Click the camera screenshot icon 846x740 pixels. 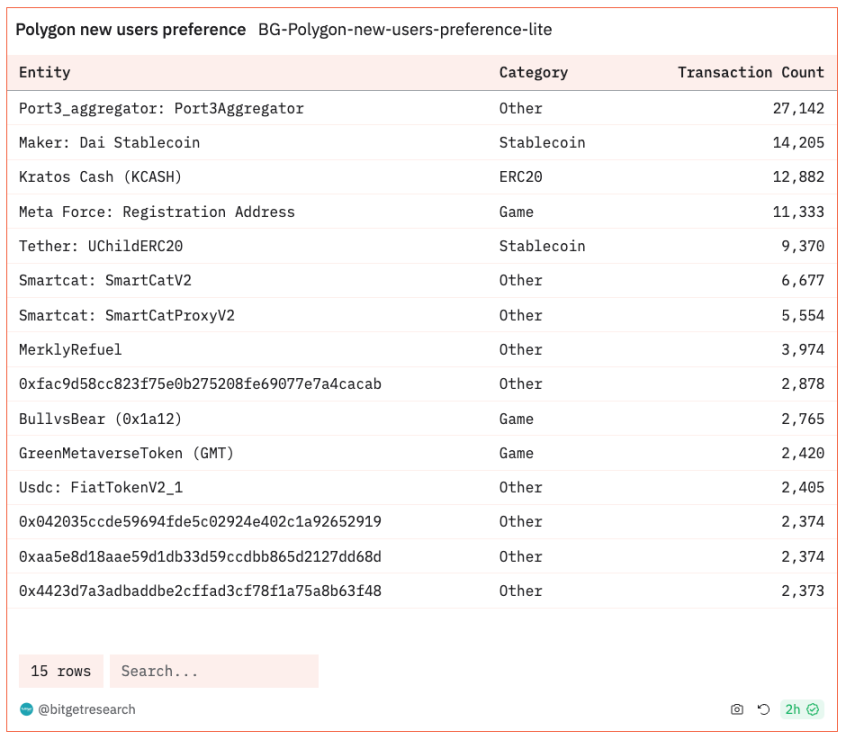[x=737, y=709]
